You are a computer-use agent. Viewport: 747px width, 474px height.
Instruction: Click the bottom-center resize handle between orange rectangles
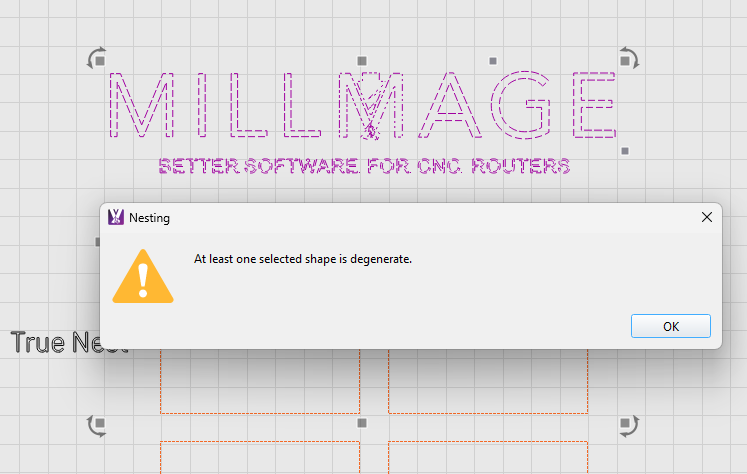tap(362, 423)
